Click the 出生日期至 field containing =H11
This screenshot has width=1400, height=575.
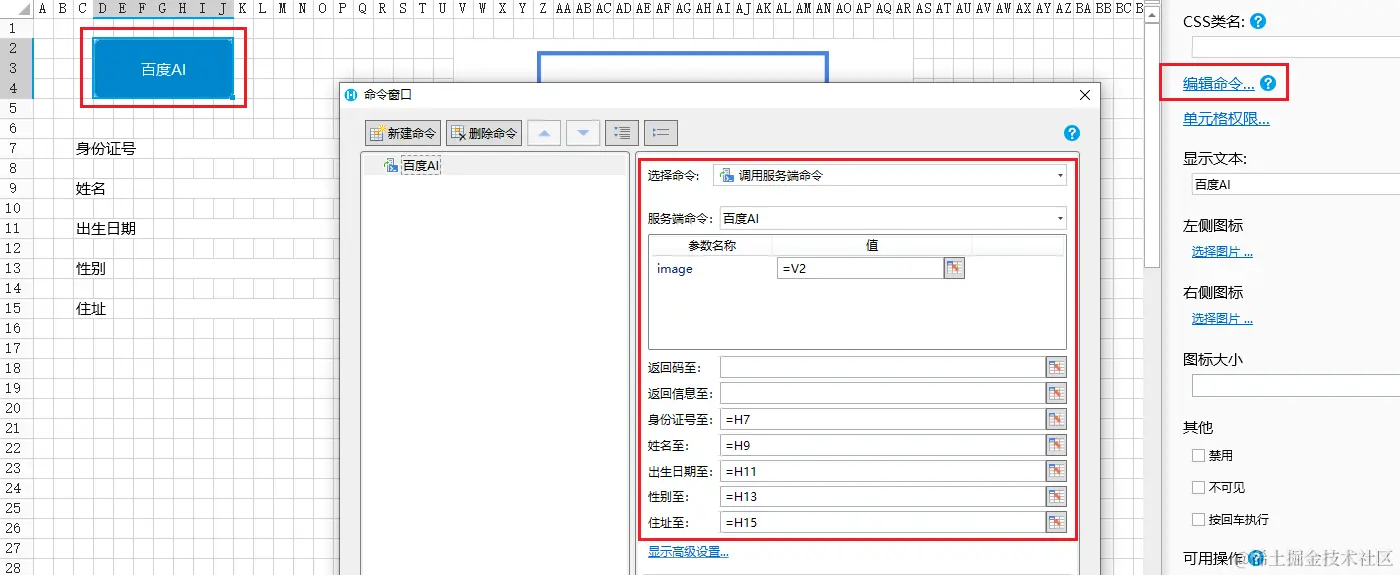click(881, 471)
